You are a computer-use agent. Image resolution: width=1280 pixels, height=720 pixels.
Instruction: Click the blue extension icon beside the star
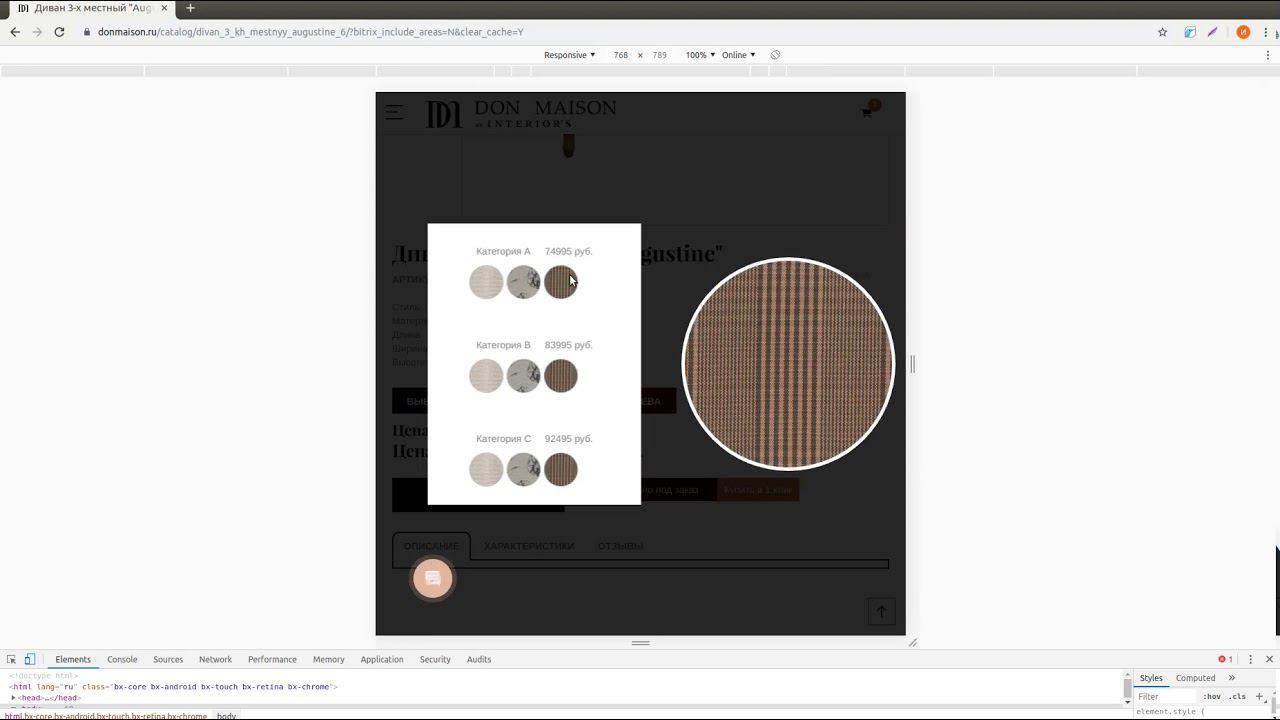(x=1190, y=32)
